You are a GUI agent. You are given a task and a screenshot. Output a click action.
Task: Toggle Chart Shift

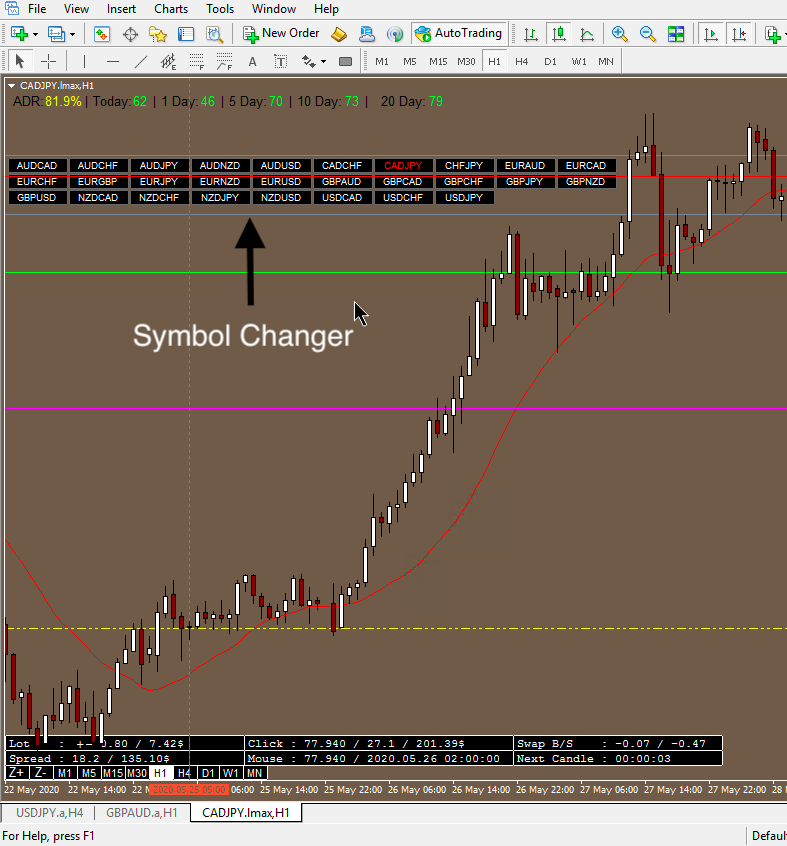pyautogui.click(x=739, y=34)
